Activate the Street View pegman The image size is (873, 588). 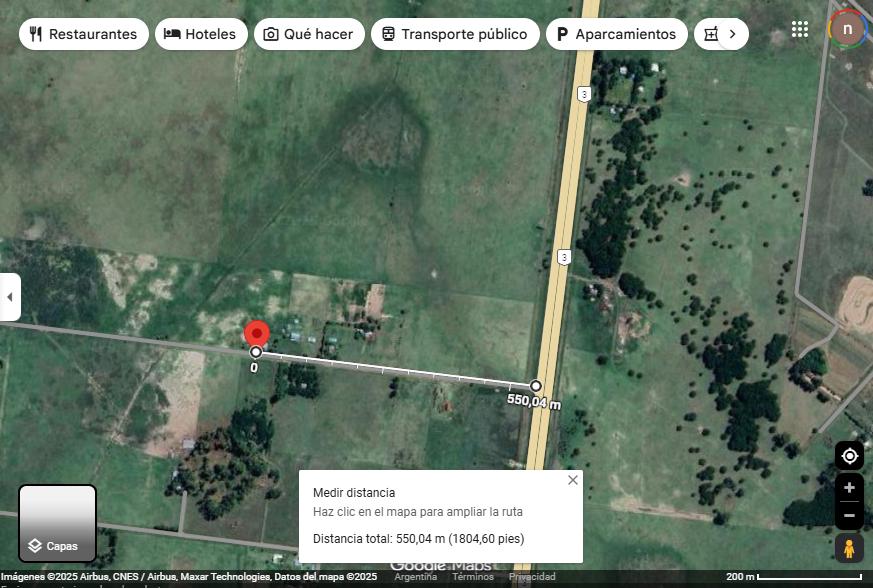pos(849,548)
